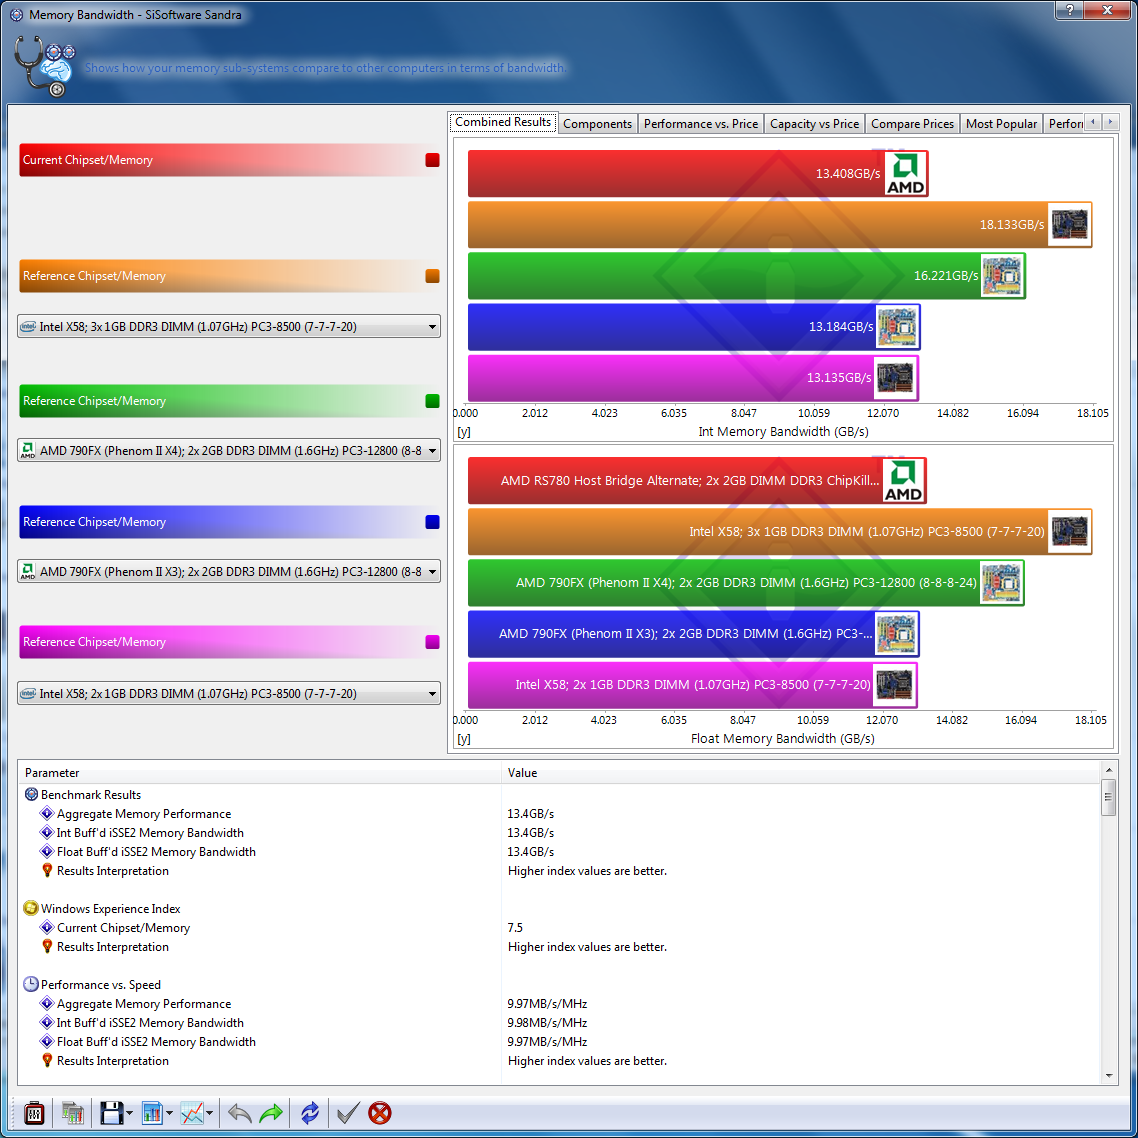Screen dimensions: 1138x1138
Task: Open the options icon in bottom toolbar
Action: coord(34,1113)
